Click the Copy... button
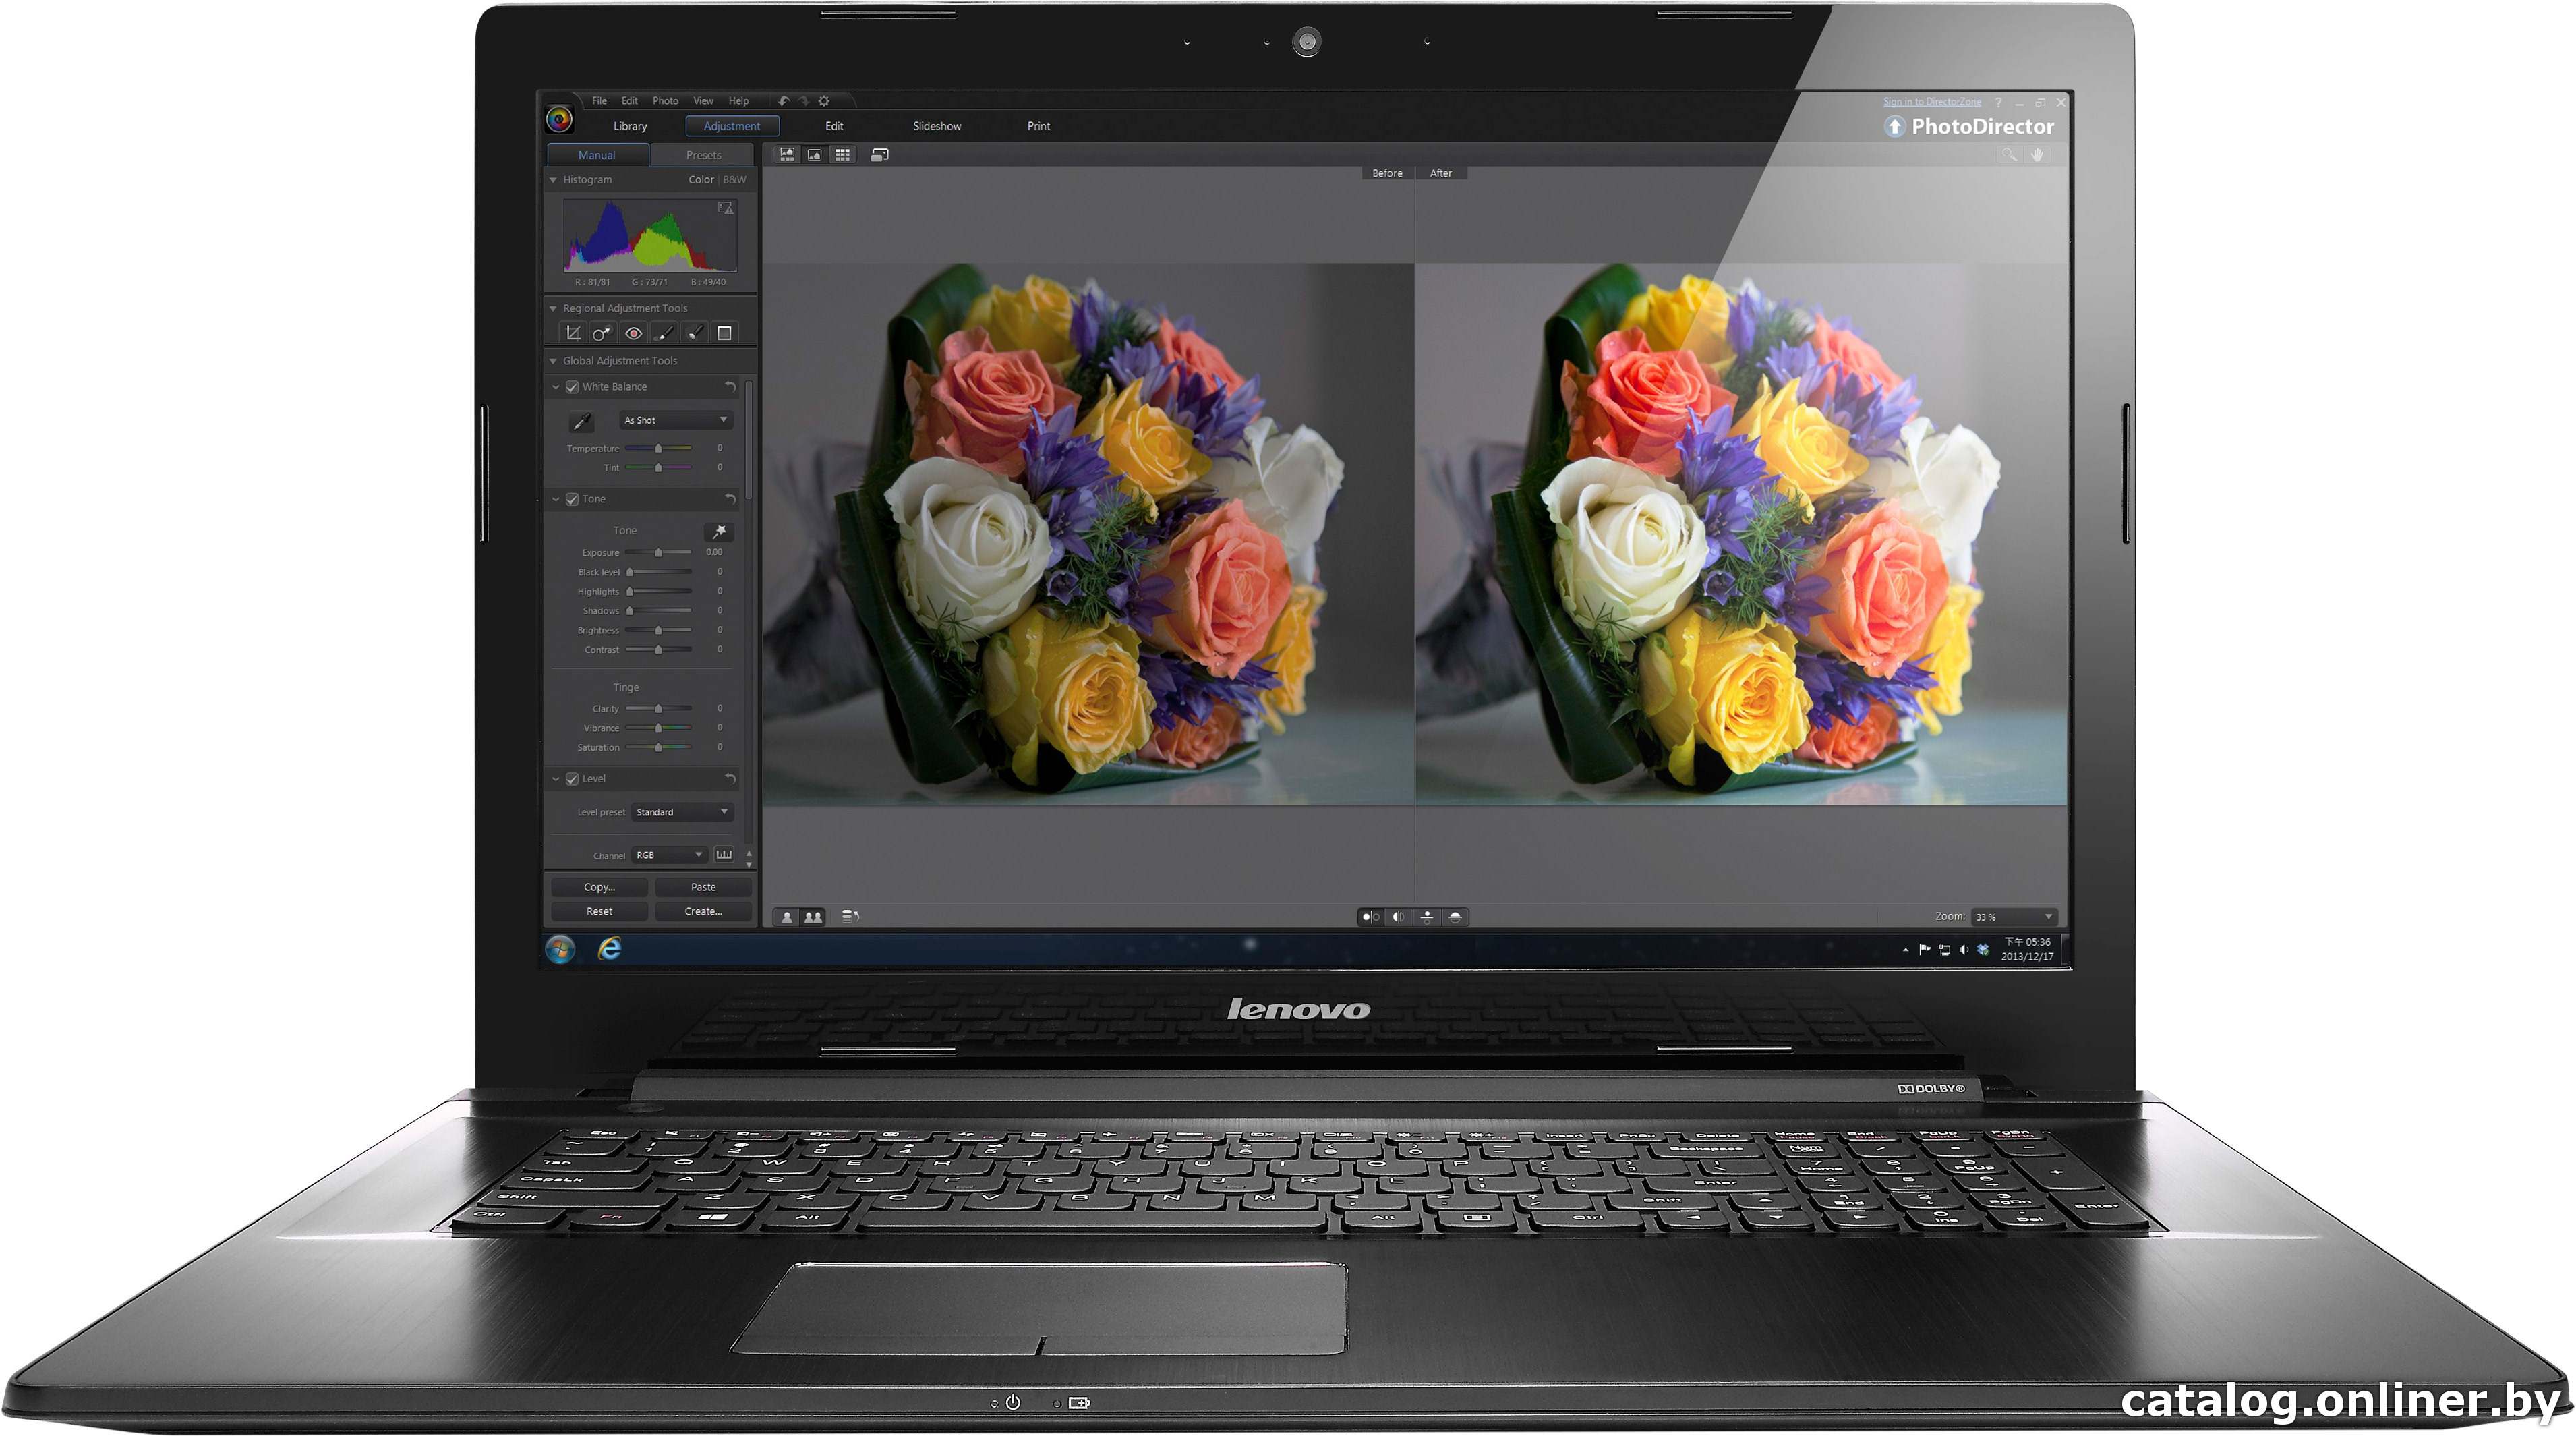This screenshot has height=1436, width=2576. (x=599, y=887)
